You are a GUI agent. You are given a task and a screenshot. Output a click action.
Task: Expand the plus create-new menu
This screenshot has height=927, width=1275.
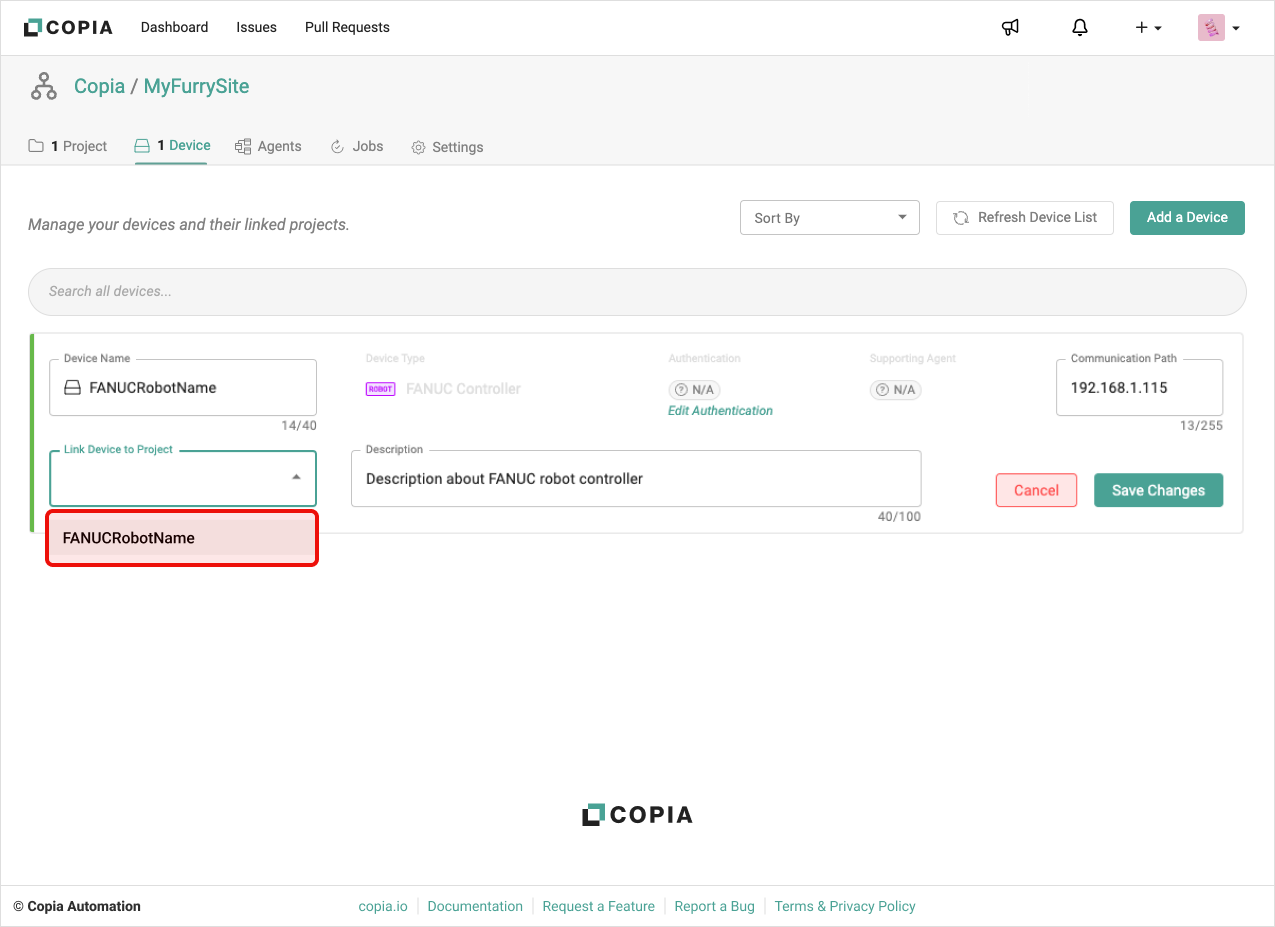pyautogui.click(x=1147, y=28)
